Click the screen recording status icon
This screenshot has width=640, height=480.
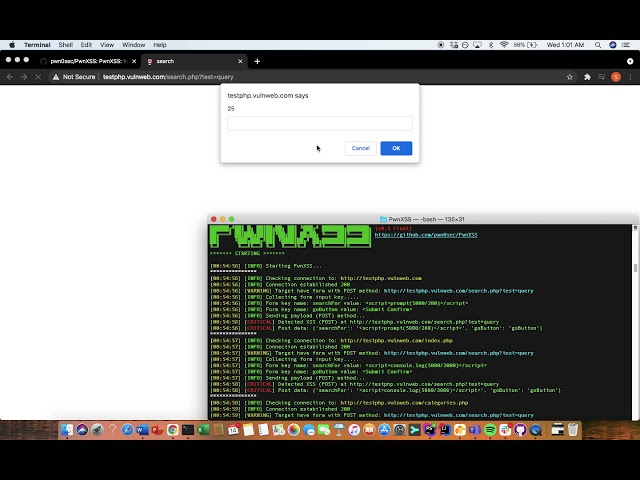click(441, 45)
